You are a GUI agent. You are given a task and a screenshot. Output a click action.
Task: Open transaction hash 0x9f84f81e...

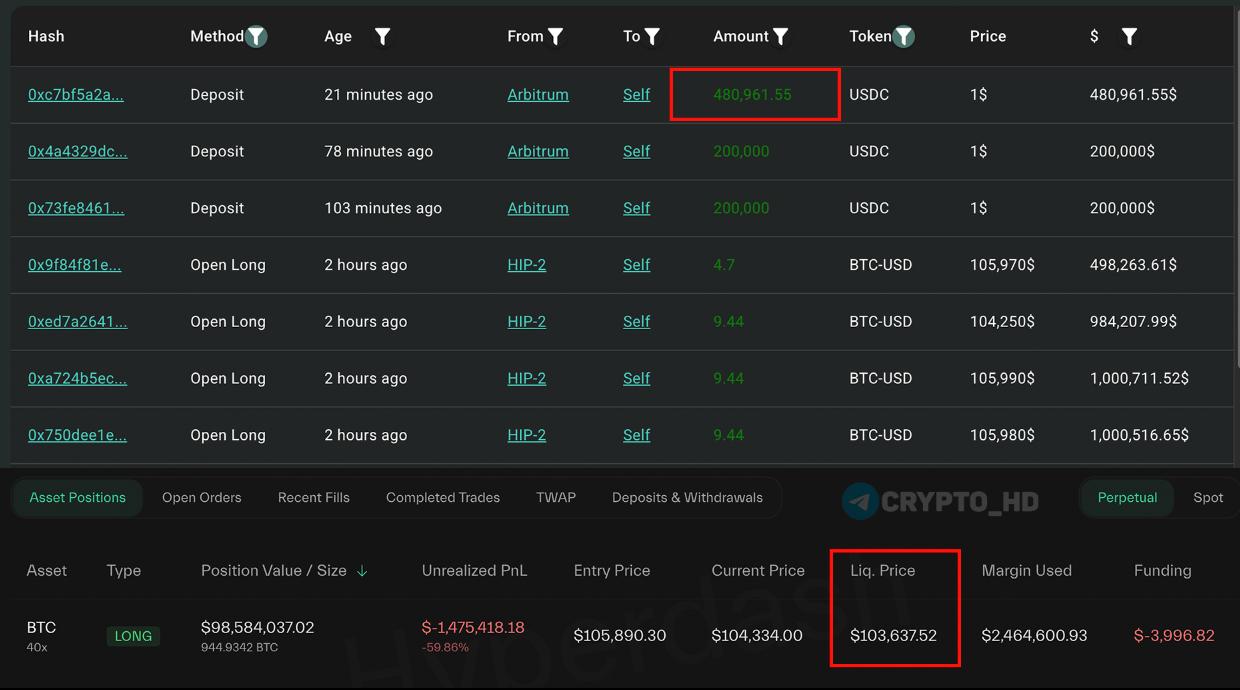(x=74, y=265)
